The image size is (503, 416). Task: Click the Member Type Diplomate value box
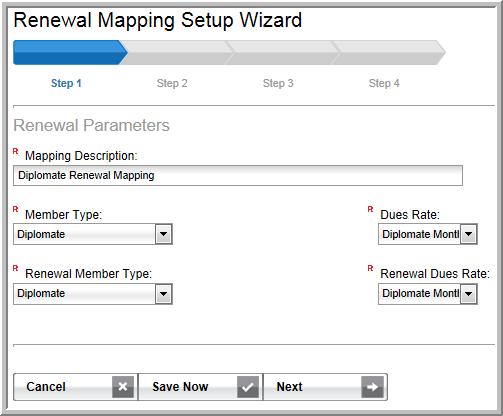(84, 234)
